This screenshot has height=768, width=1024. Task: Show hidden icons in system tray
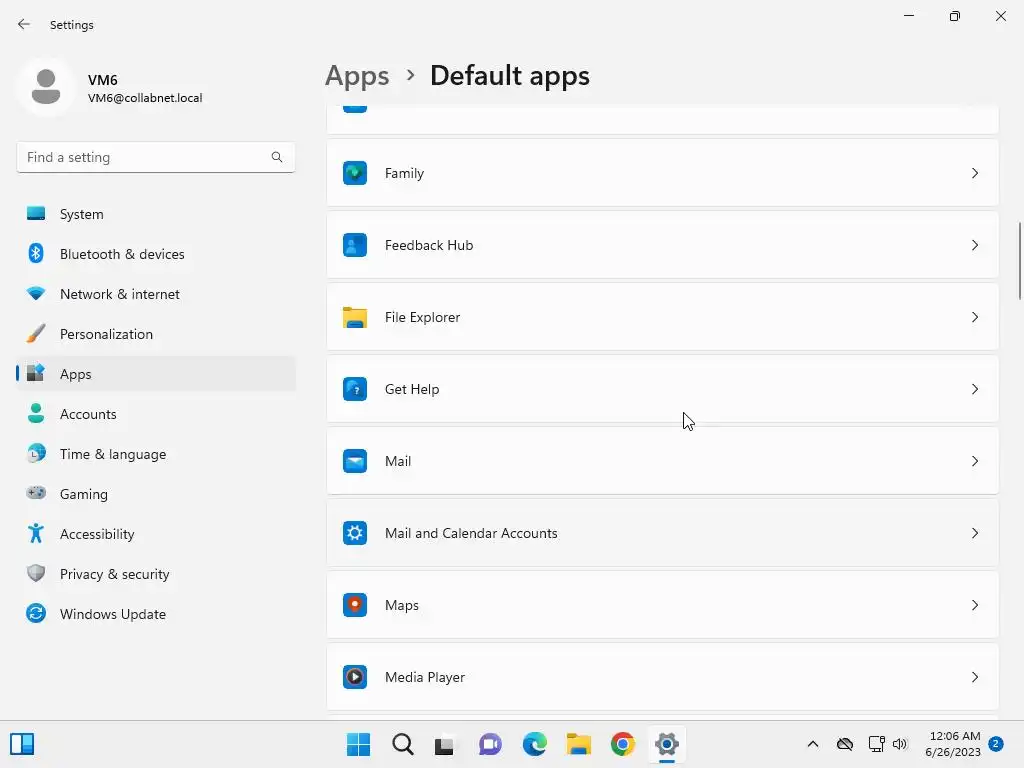pos(812,744)
